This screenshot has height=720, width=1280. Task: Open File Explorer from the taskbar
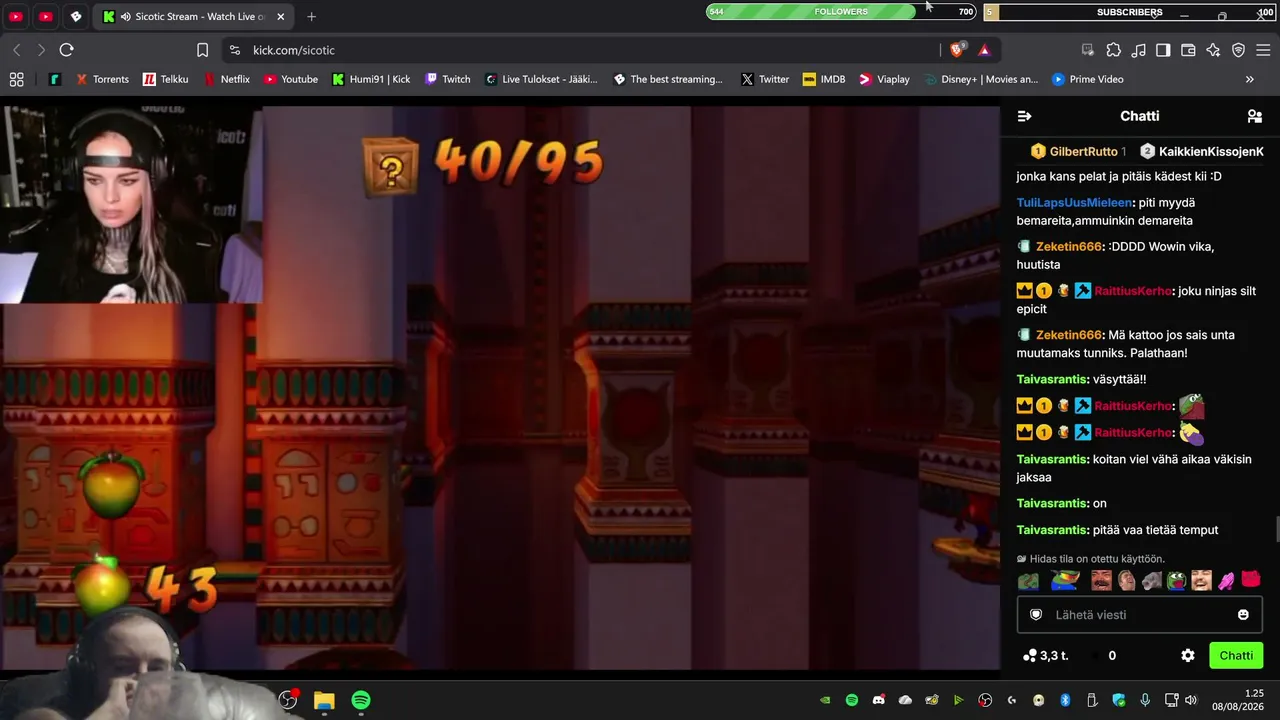coord(324,700)
